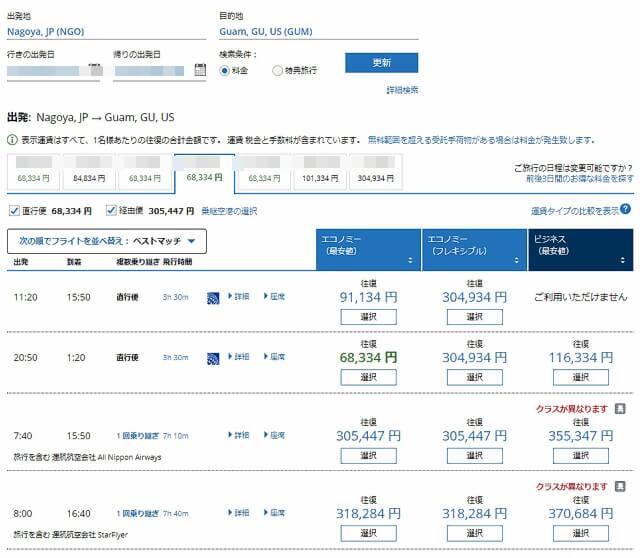
Task: Uncheck the 経由便 checkbox
Action: tap(111, 211)
